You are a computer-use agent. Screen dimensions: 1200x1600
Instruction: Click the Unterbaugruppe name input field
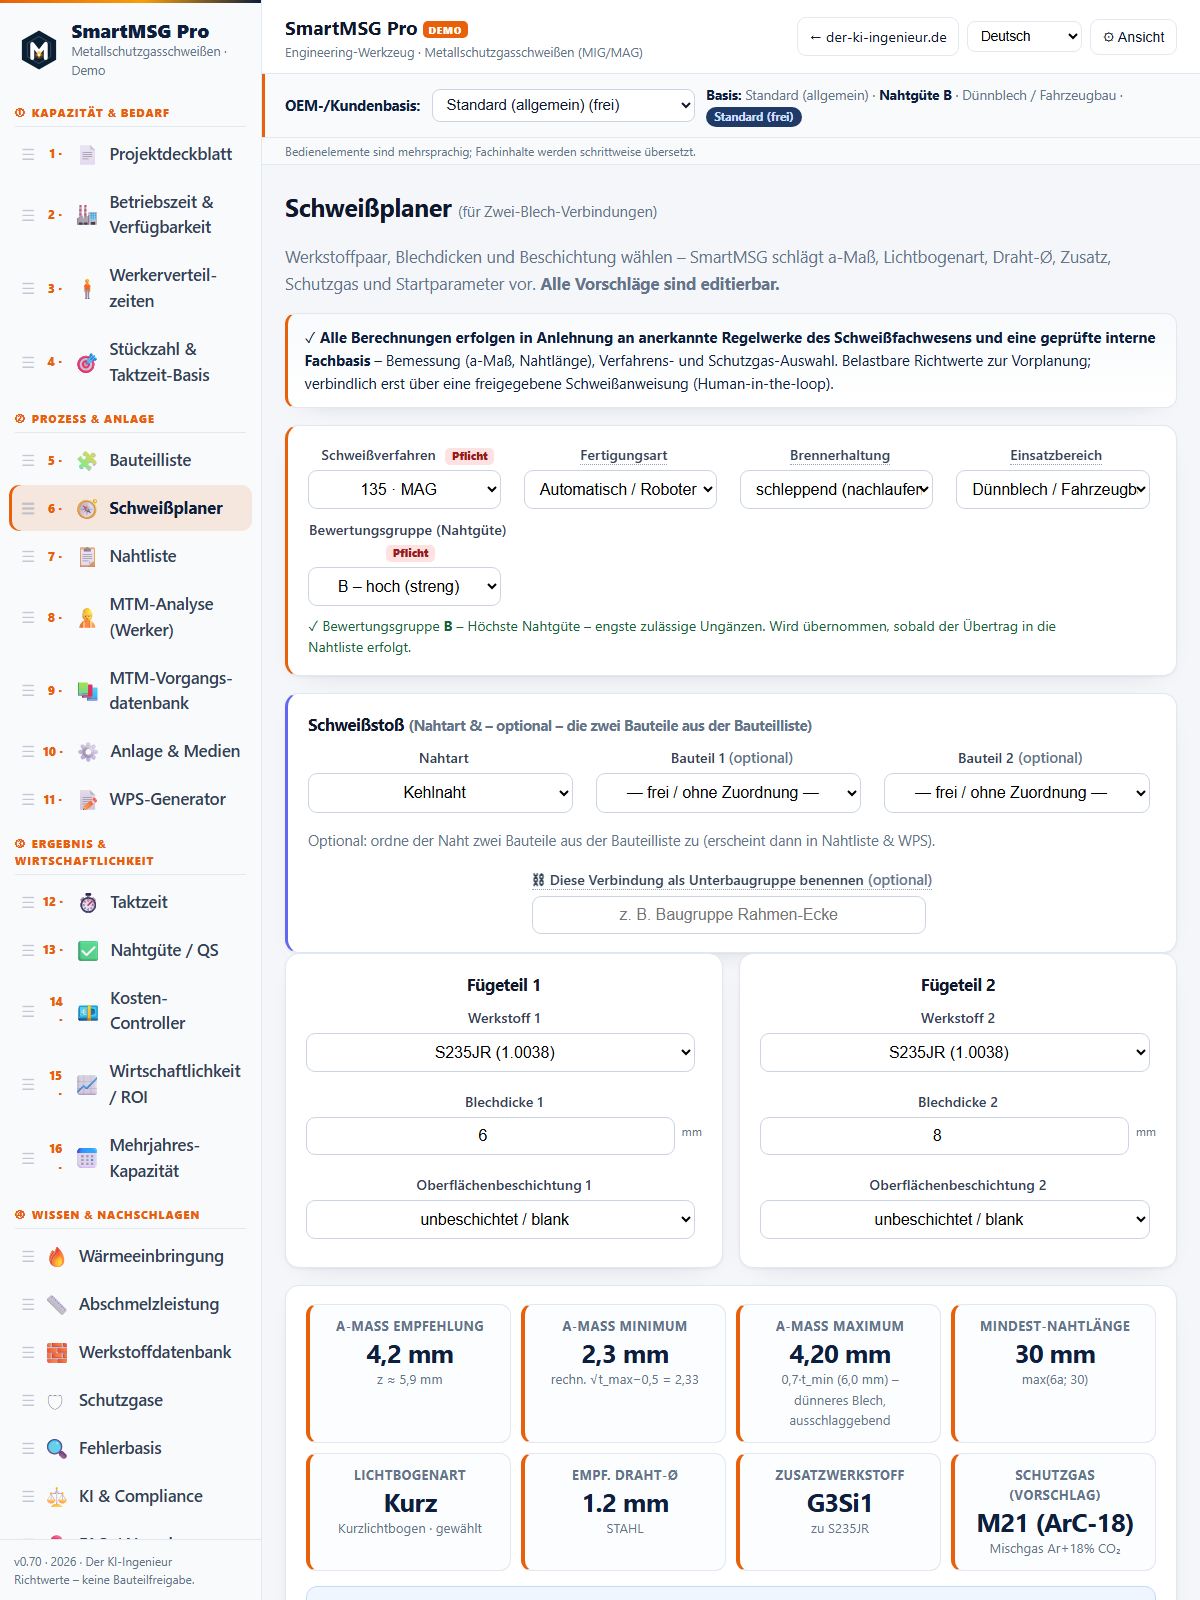[729, 915]
